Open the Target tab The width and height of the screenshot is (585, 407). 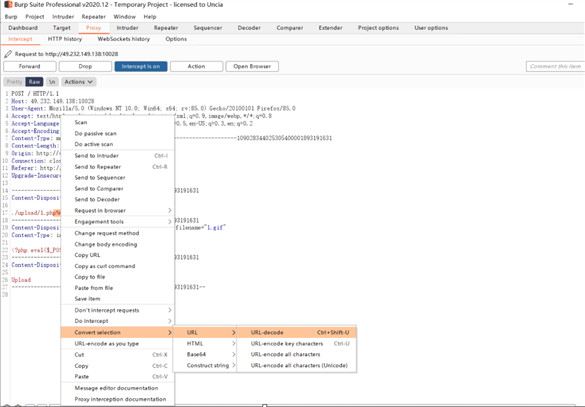coord(62,28)
